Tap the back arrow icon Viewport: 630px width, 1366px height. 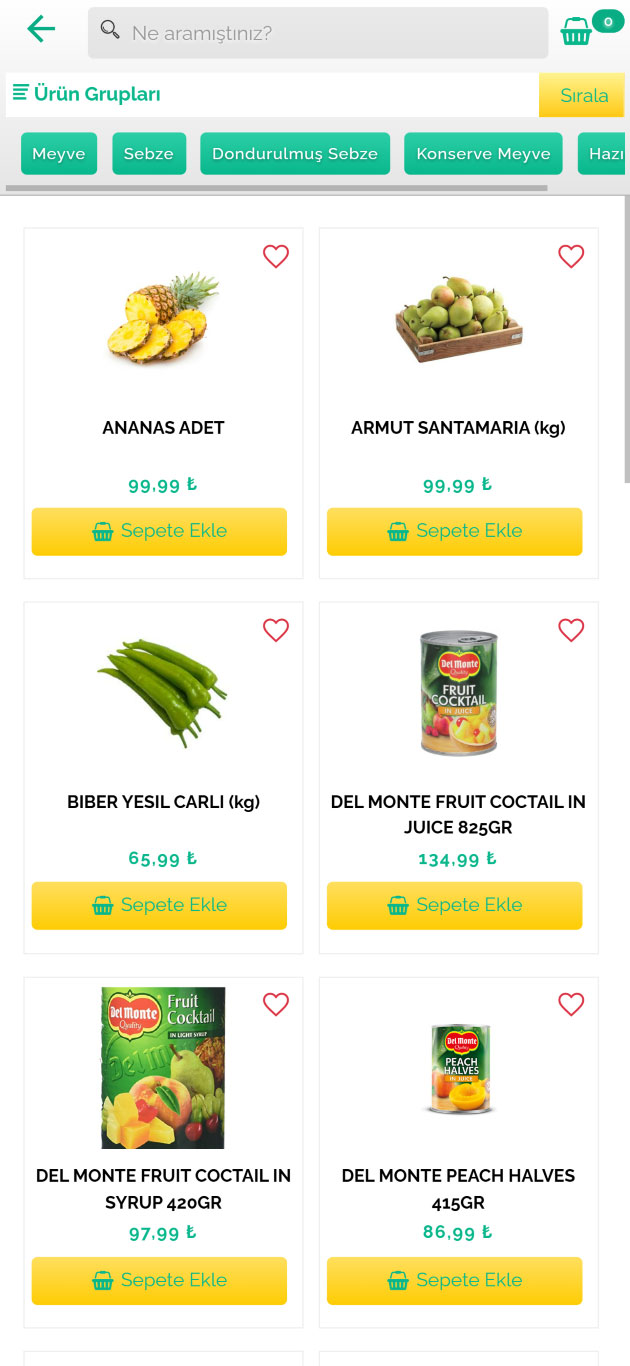pyautogui.click(x=41, y=30)
